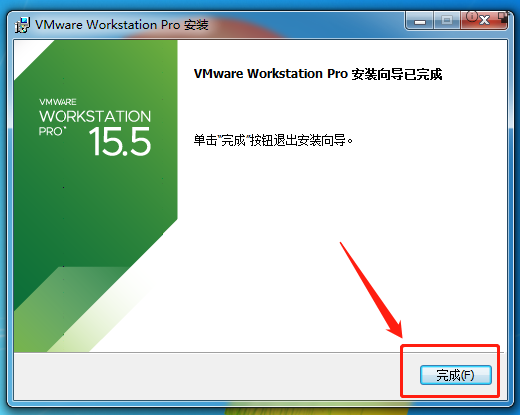Minimize the VMware installer window
Image resolution: width=520 pixels, height=415 pixels.
click(x=420, y=21)
